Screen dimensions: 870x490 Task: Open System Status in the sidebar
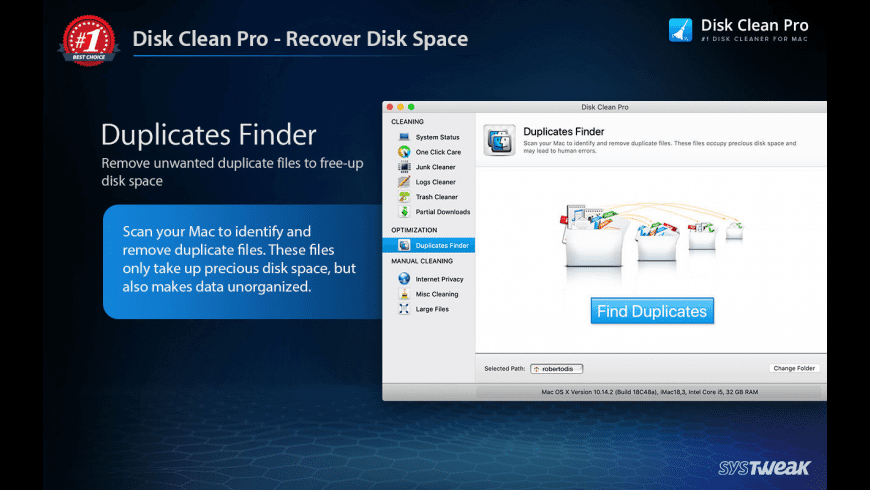(x=437, y=137)
